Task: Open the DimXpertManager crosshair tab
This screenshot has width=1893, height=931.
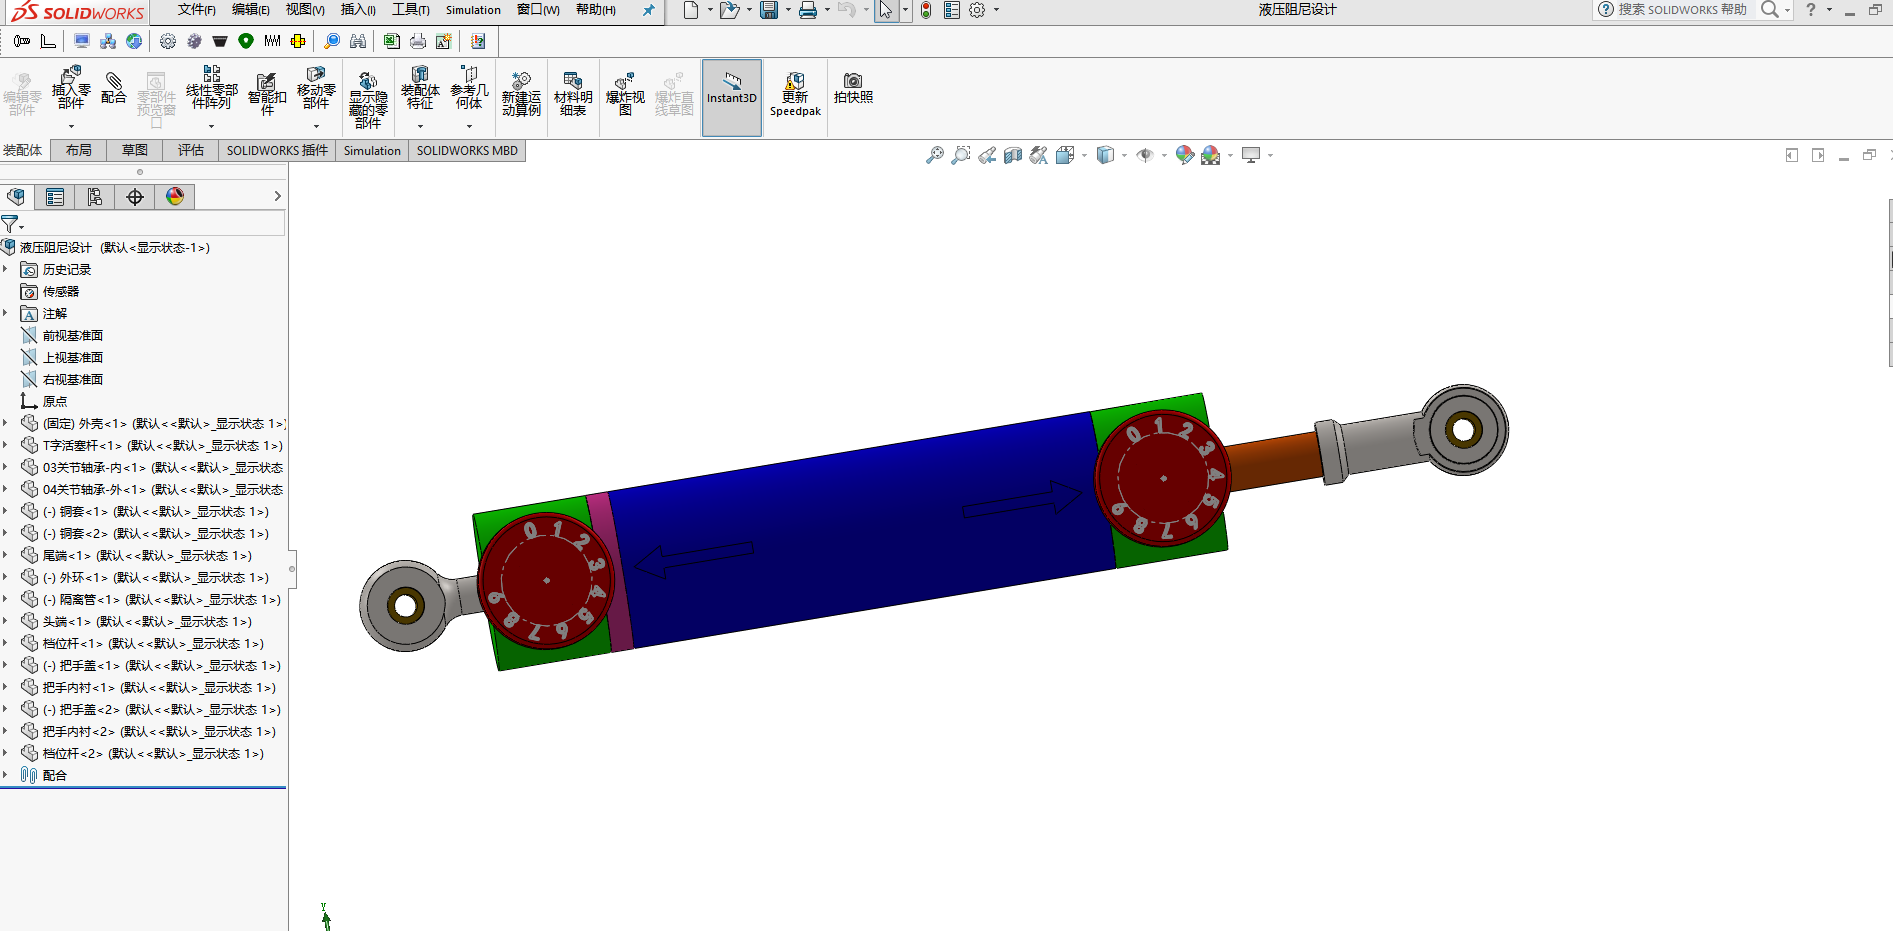Action: [x=135, y=197]
